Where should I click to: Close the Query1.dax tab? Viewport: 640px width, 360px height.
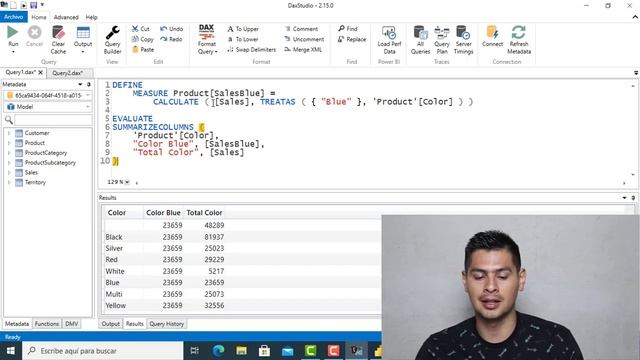point(40,72)
